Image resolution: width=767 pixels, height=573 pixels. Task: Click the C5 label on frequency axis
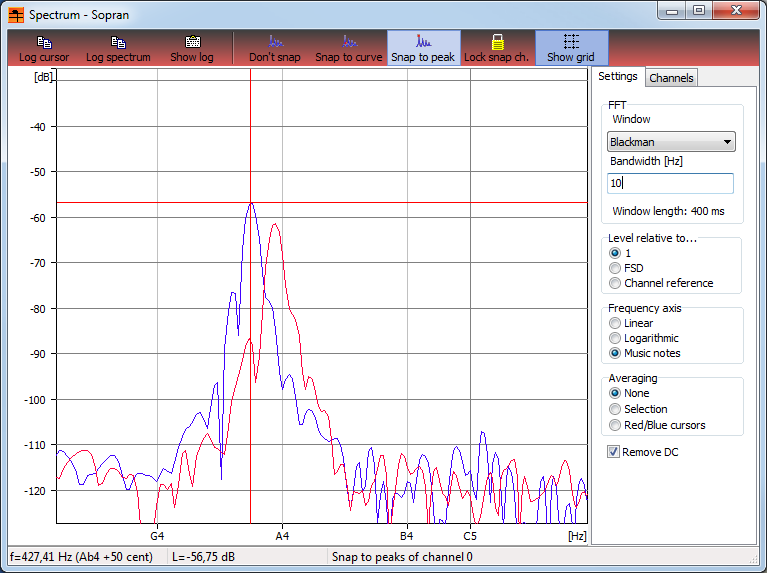click(x=470, y=536)
